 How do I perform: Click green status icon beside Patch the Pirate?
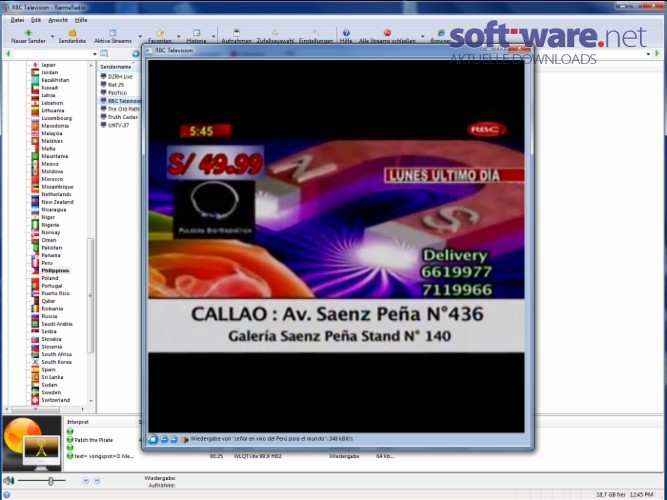pyautogui.click(x=70, y=440)
